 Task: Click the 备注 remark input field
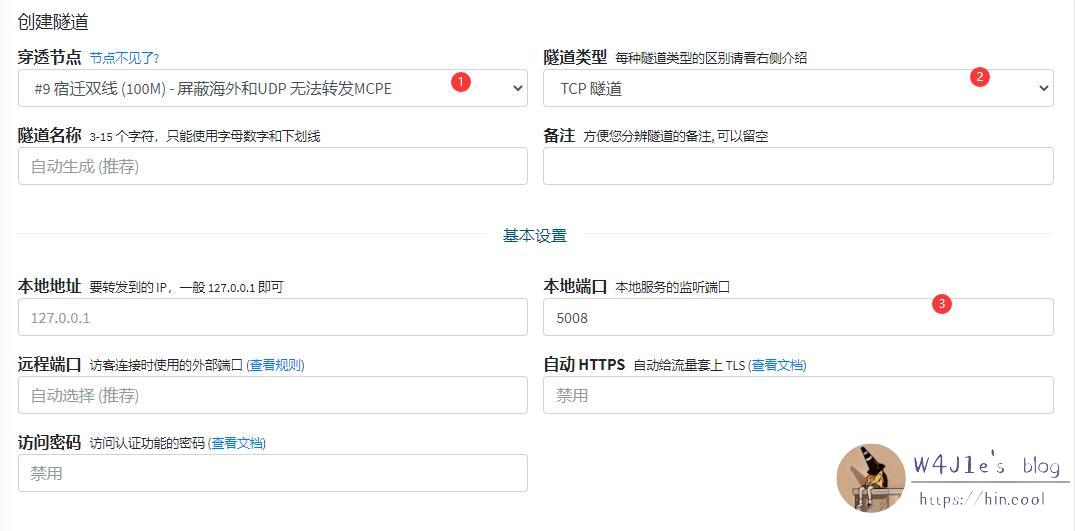(x=797, y=166)
